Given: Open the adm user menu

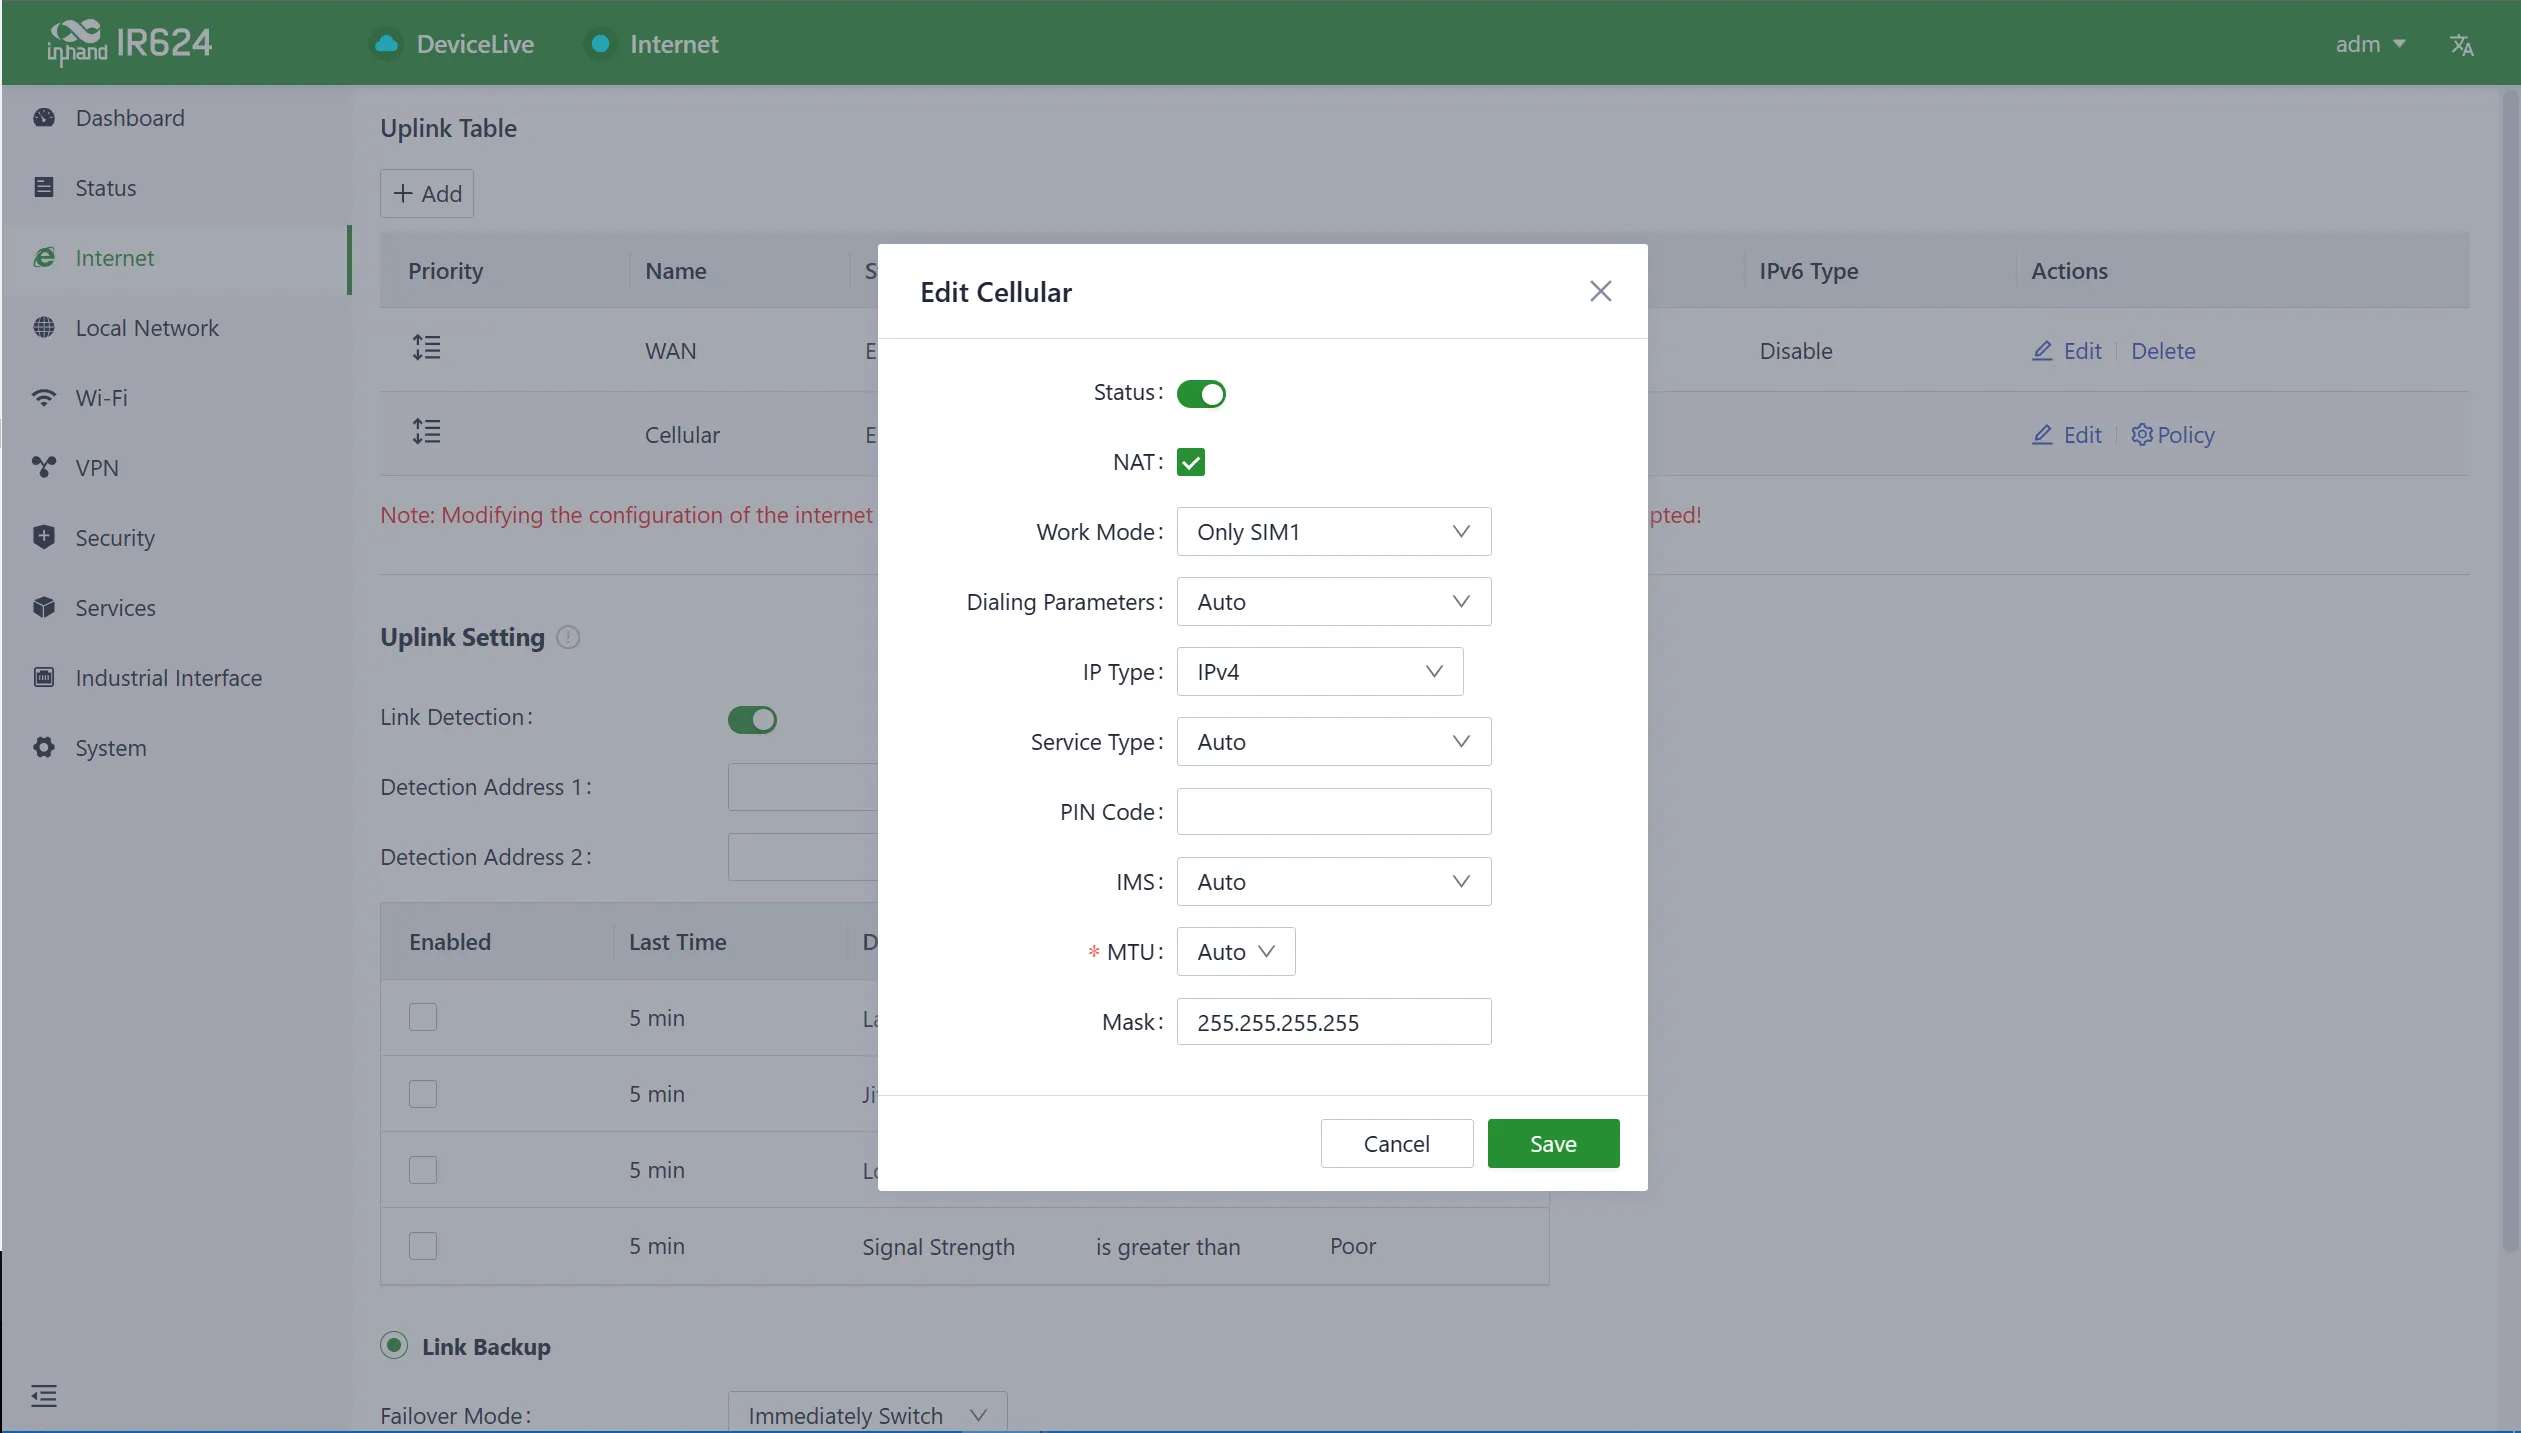Looking at the screenshot, I should (x=2370, y=44).
